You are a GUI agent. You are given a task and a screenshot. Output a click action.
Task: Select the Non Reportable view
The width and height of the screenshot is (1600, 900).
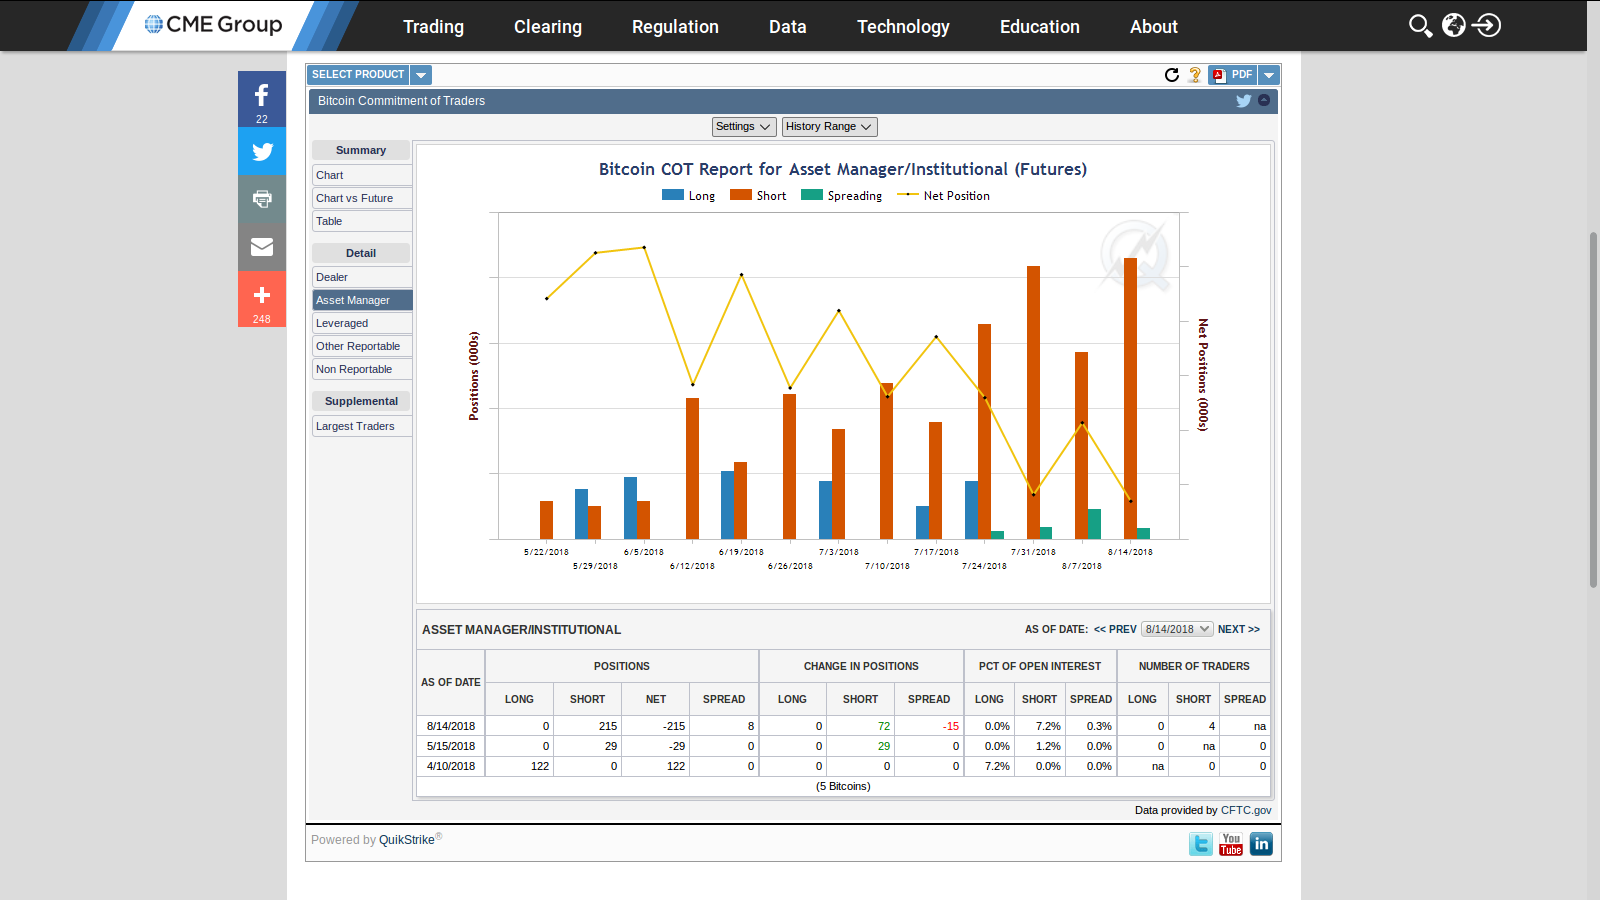coord(362,369)
